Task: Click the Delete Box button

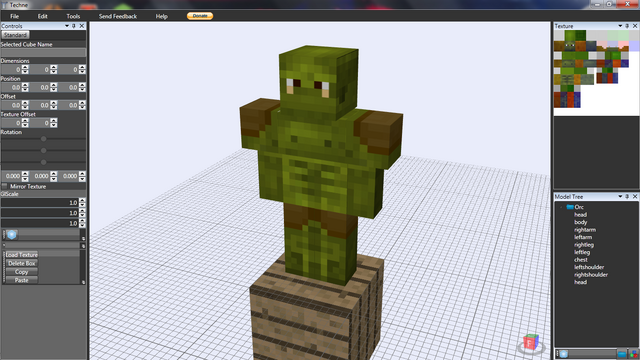Action: click(22, 263)
